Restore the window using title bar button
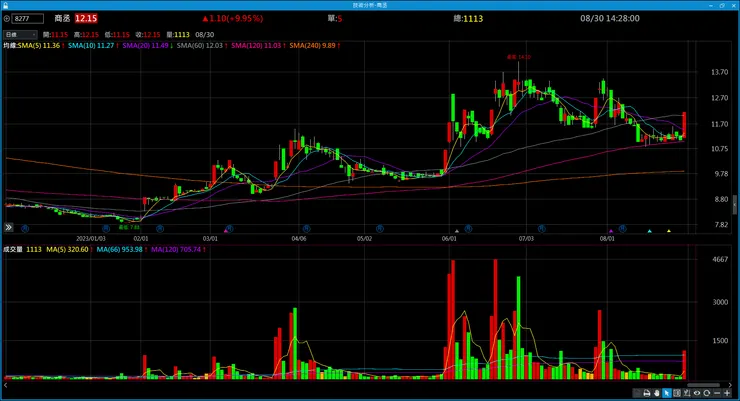This screenshot has width=740, height=401. [x=722, y=5]
